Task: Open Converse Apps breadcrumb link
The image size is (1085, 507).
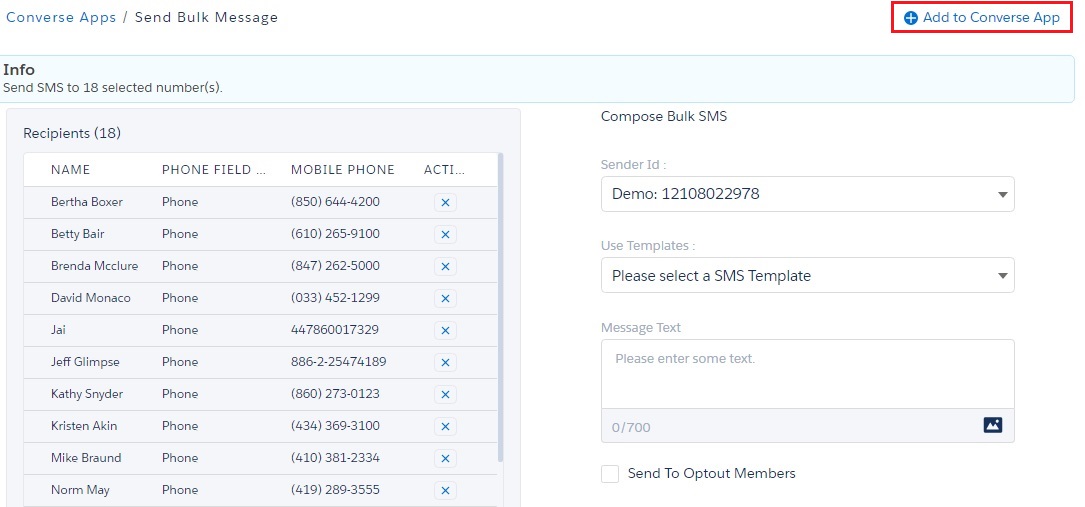Action: (x=61, y=17)
